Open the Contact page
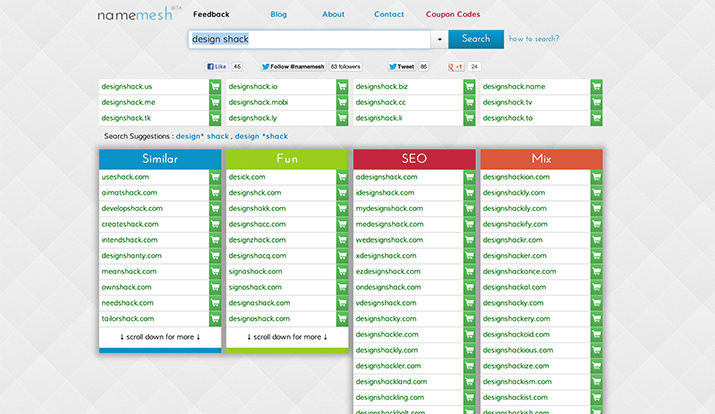715x414 pixels. click(389, 14)
